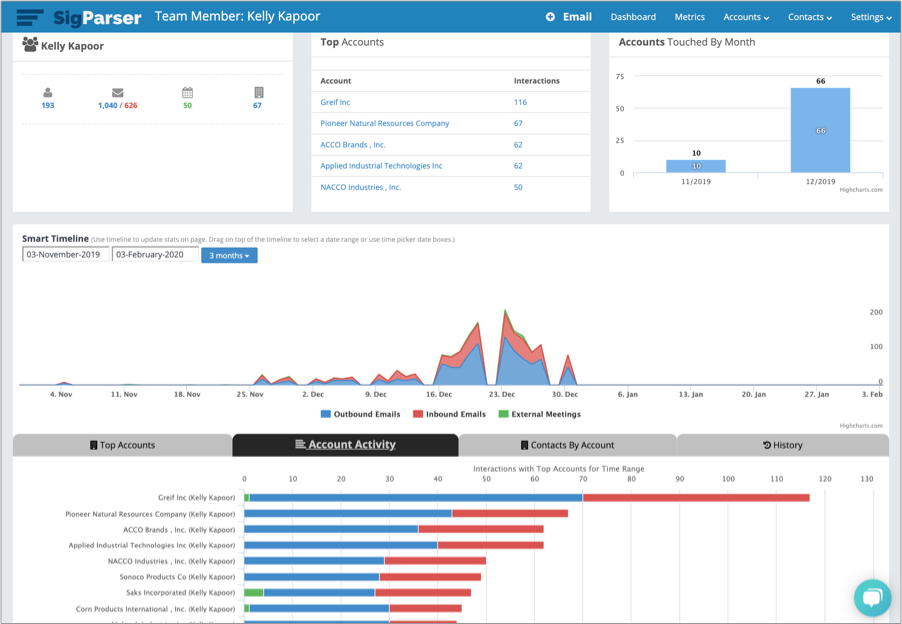This screenshot has height=624, width=902.
Task: Click the Sonoco Products Co blue outbound bar
Action: [x=312, y=577]
